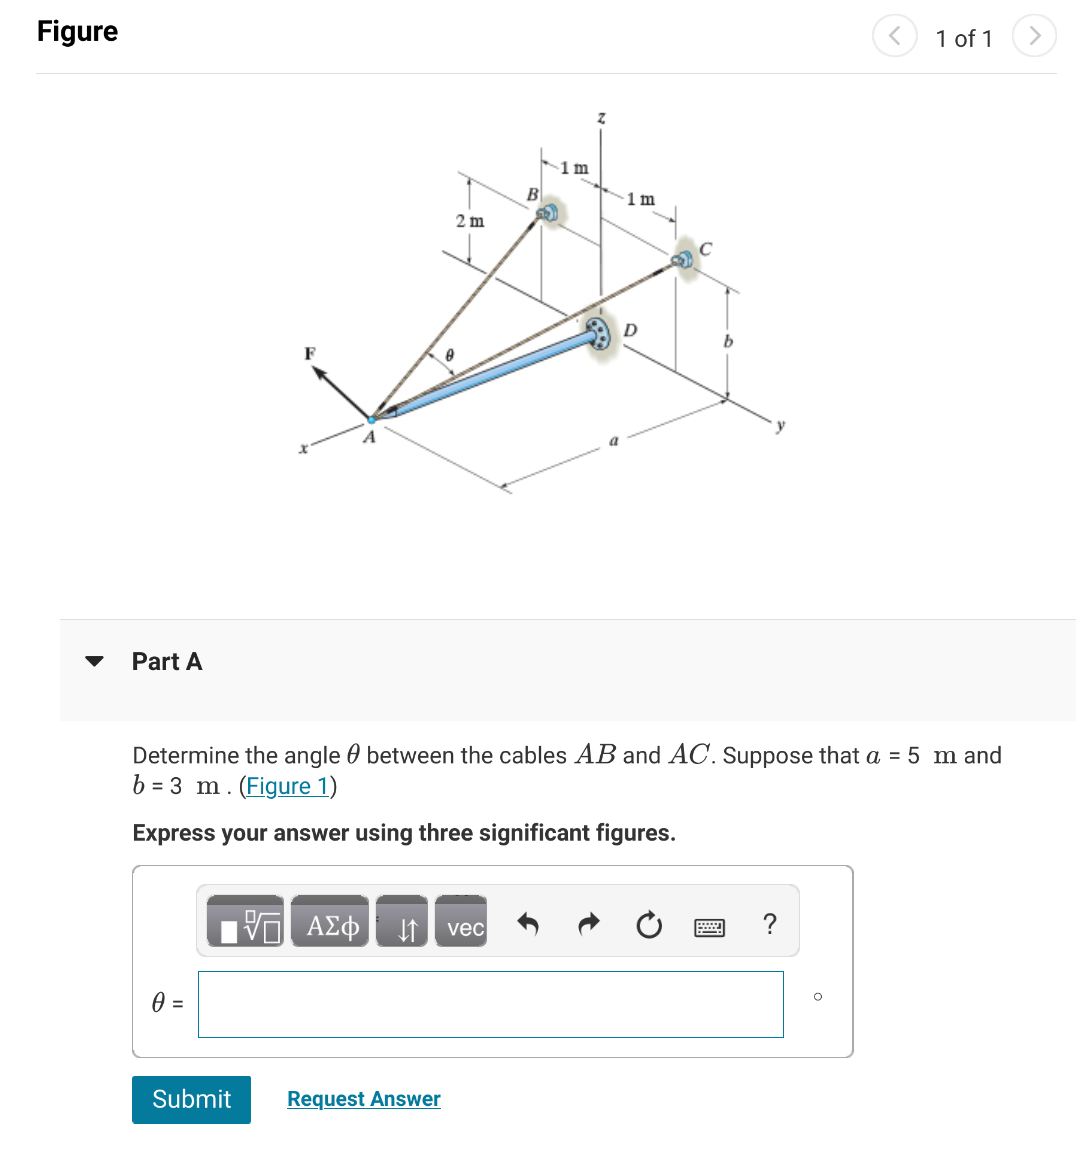Click the degree symbol beside the answer box

[817, 998]
